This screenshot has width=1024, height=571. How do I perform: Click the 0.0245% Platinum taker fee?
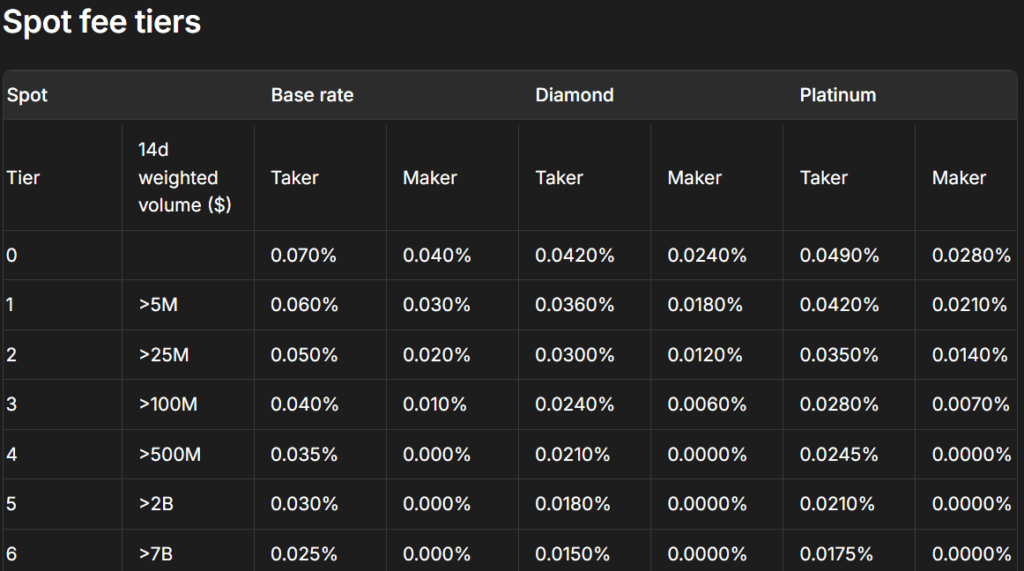click(x=839, y=455)
